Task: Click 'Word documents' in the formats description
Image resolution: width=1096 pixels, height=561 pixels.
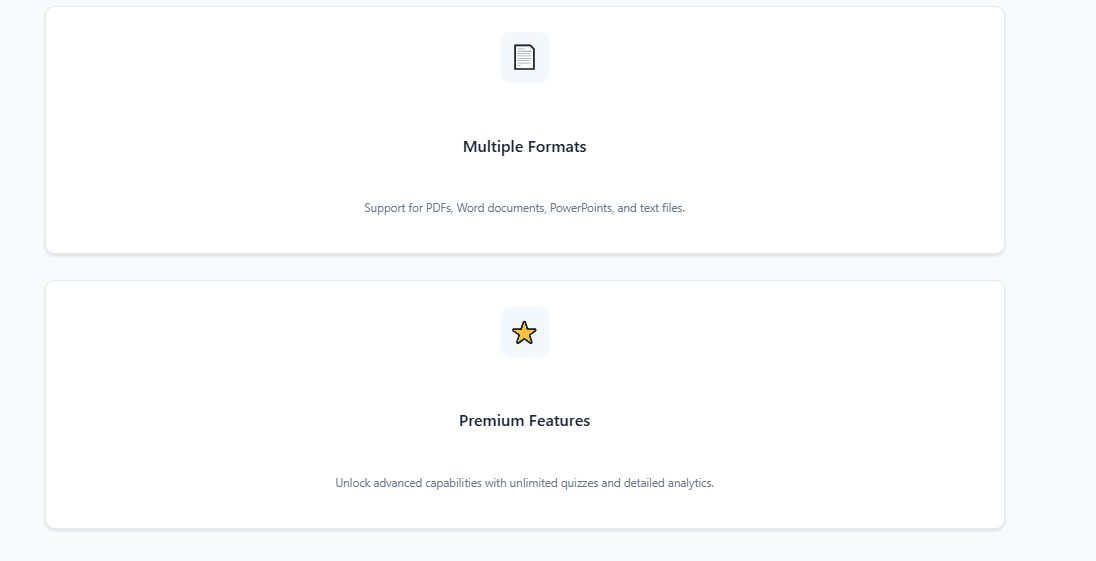Action: click(500, 208)
